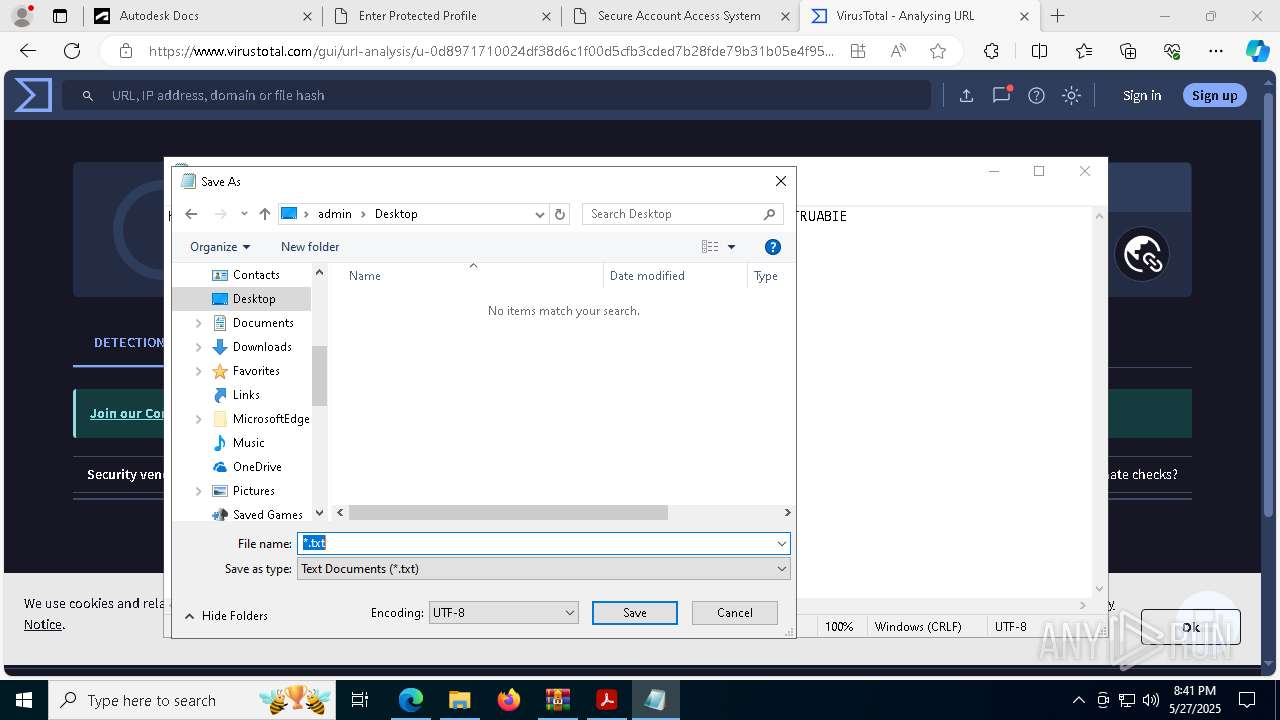Click Read aloud icon in address bar

[898, 51]
